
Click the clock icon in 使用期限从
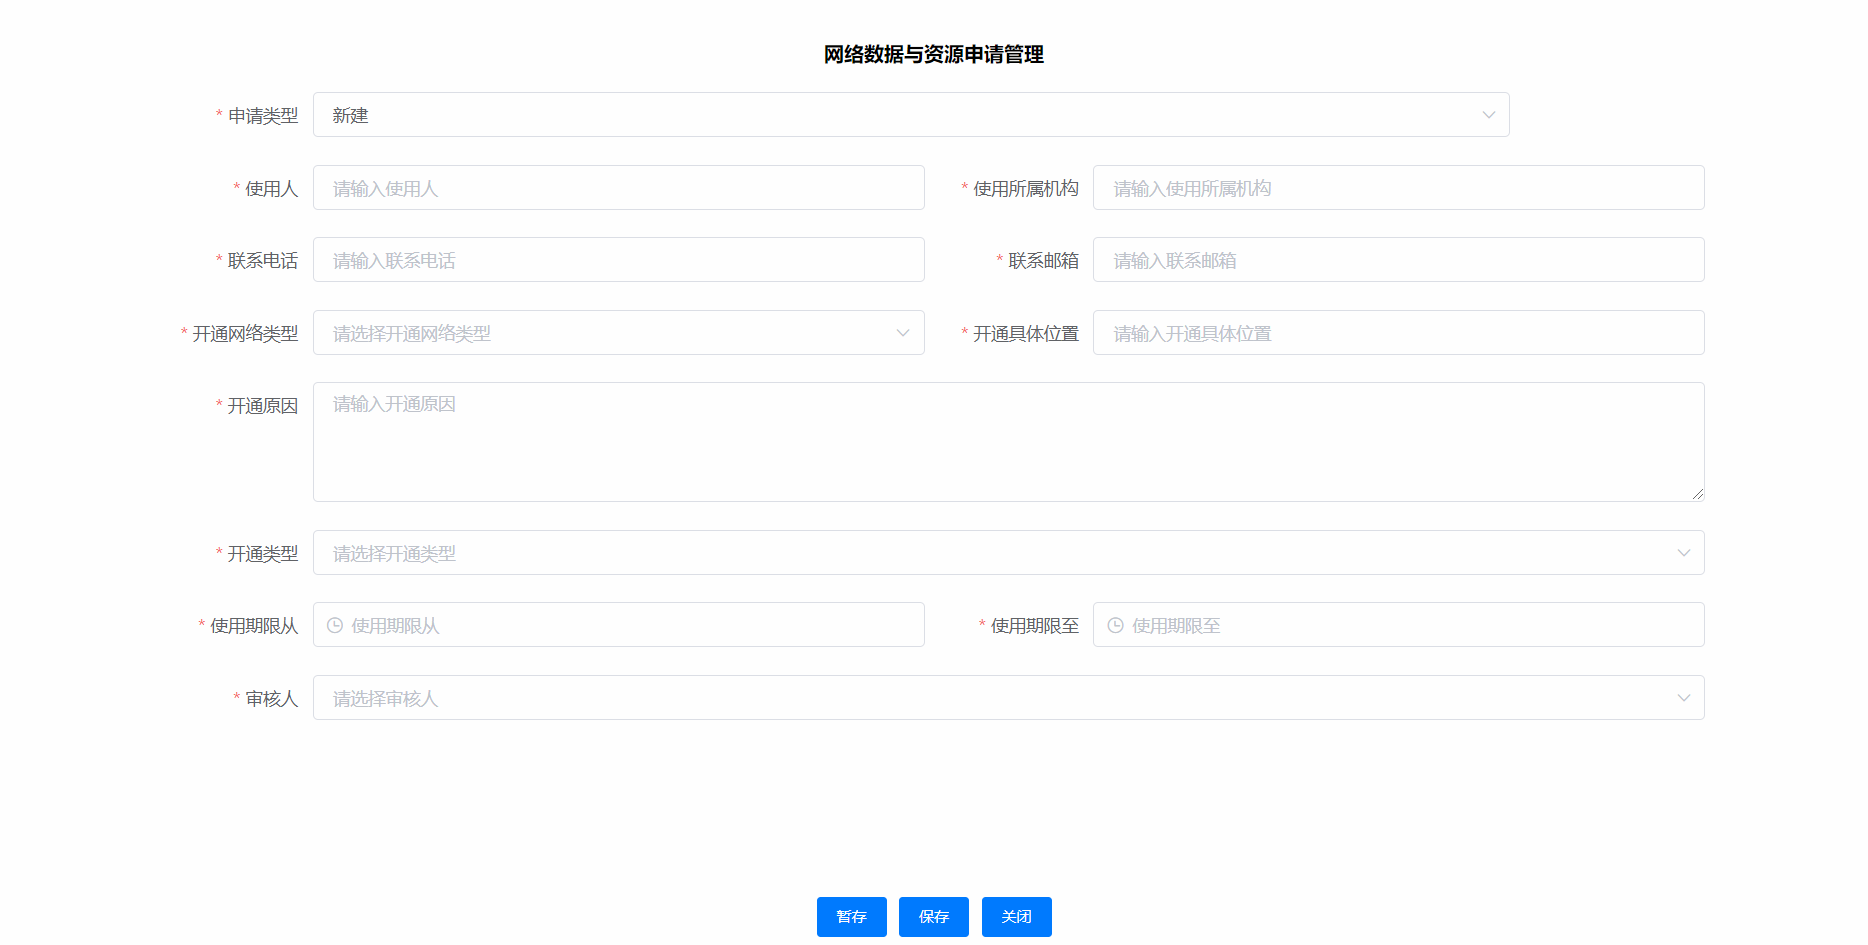coord(335,625)
